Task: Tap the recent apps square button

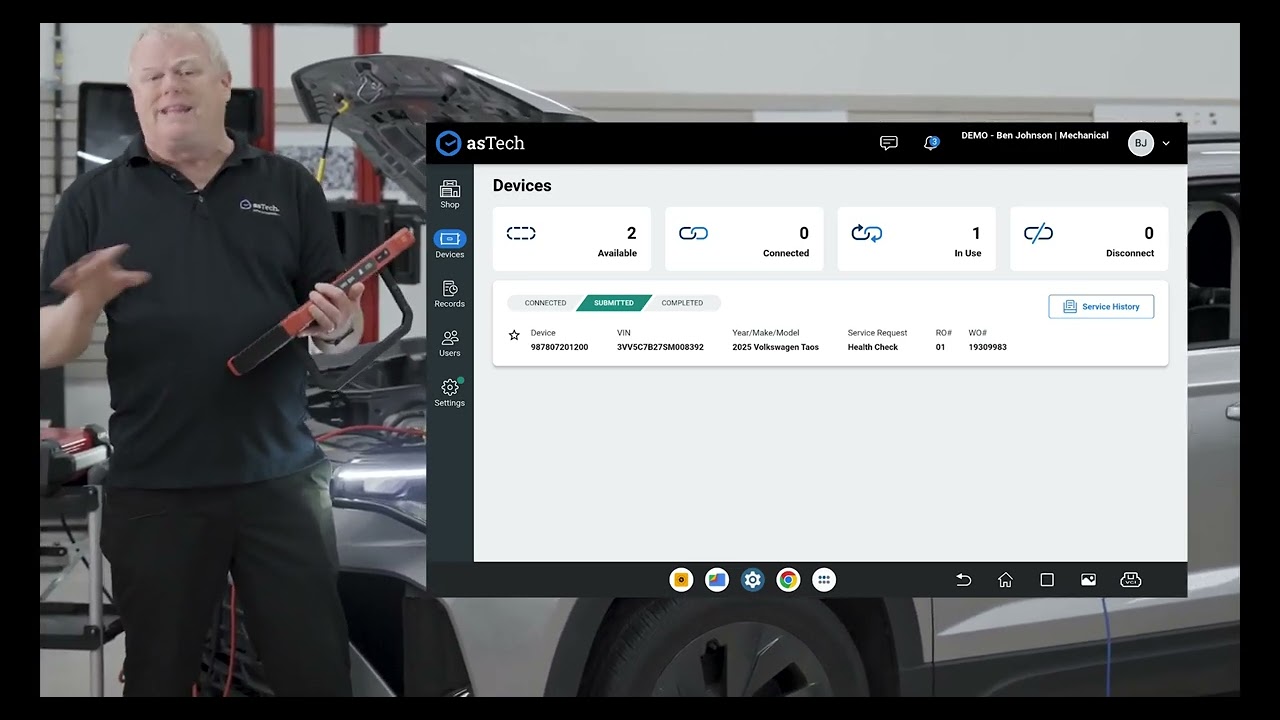Action: [1047, 580]
